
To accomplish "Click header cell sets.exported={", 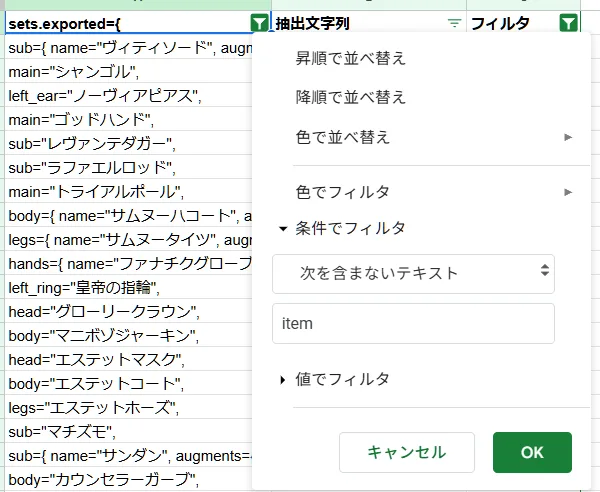I will 138,23.
